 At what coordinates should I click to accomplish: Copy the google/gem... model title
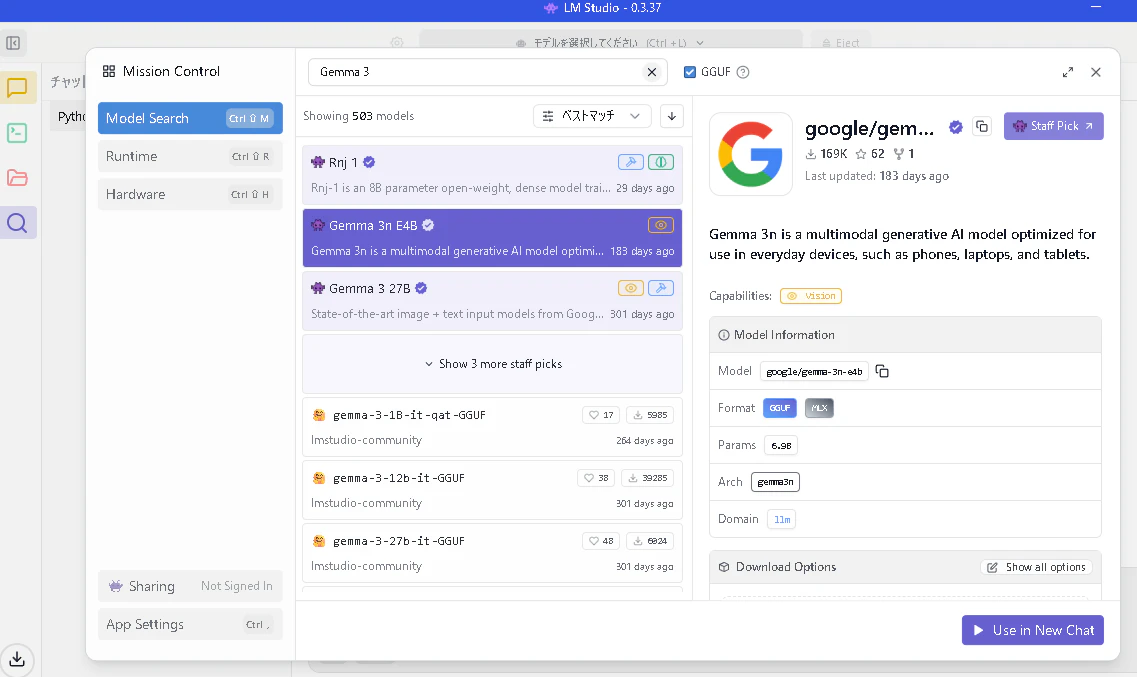point(982,126)
